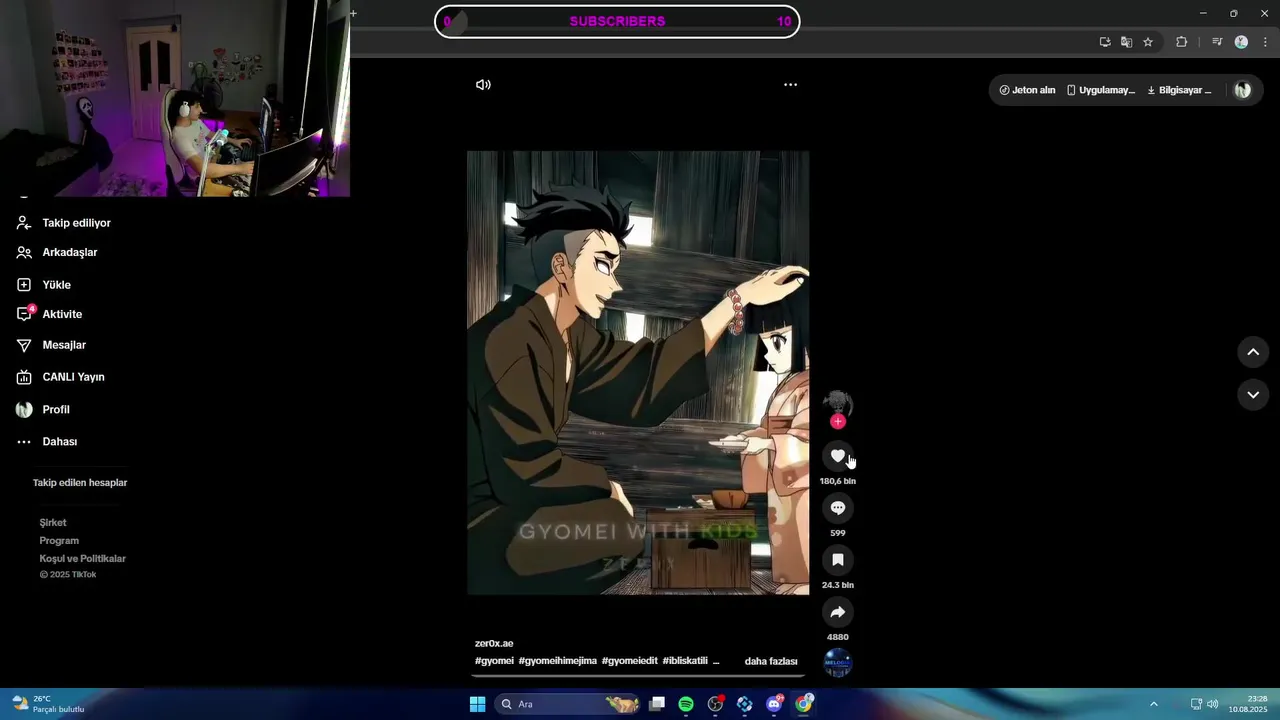The height and width of the screenshot is (720, 1280).
Task: Open the Chrome profile avatar
Action: coord(1241,42)
